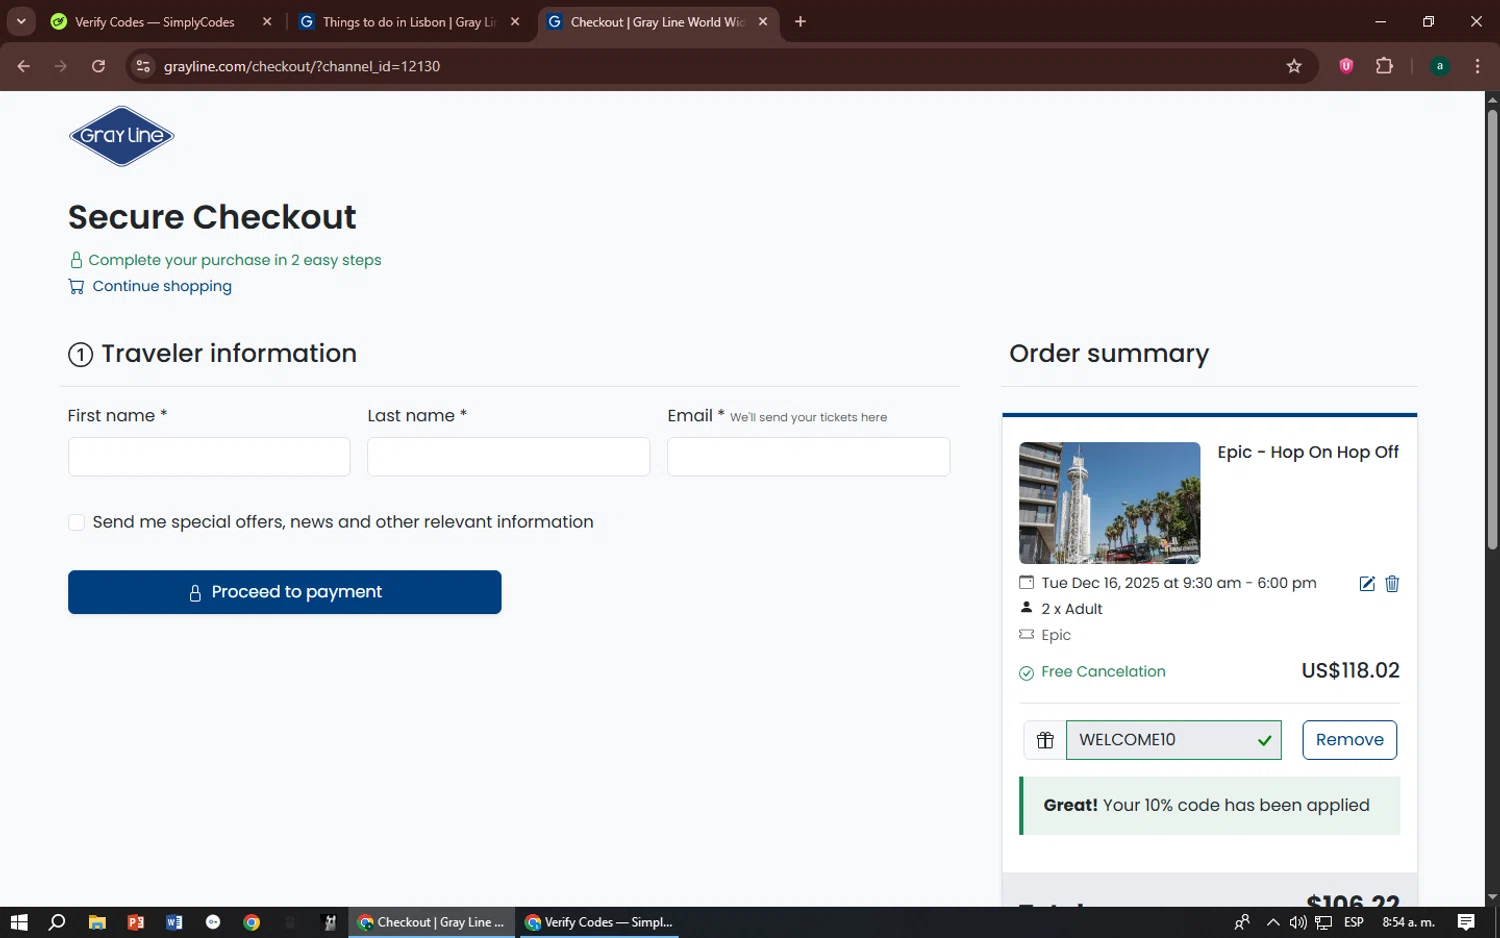This screenshot has height=938, width=1500.
Task: Go back to the previous page
Action: click(24, 66)
